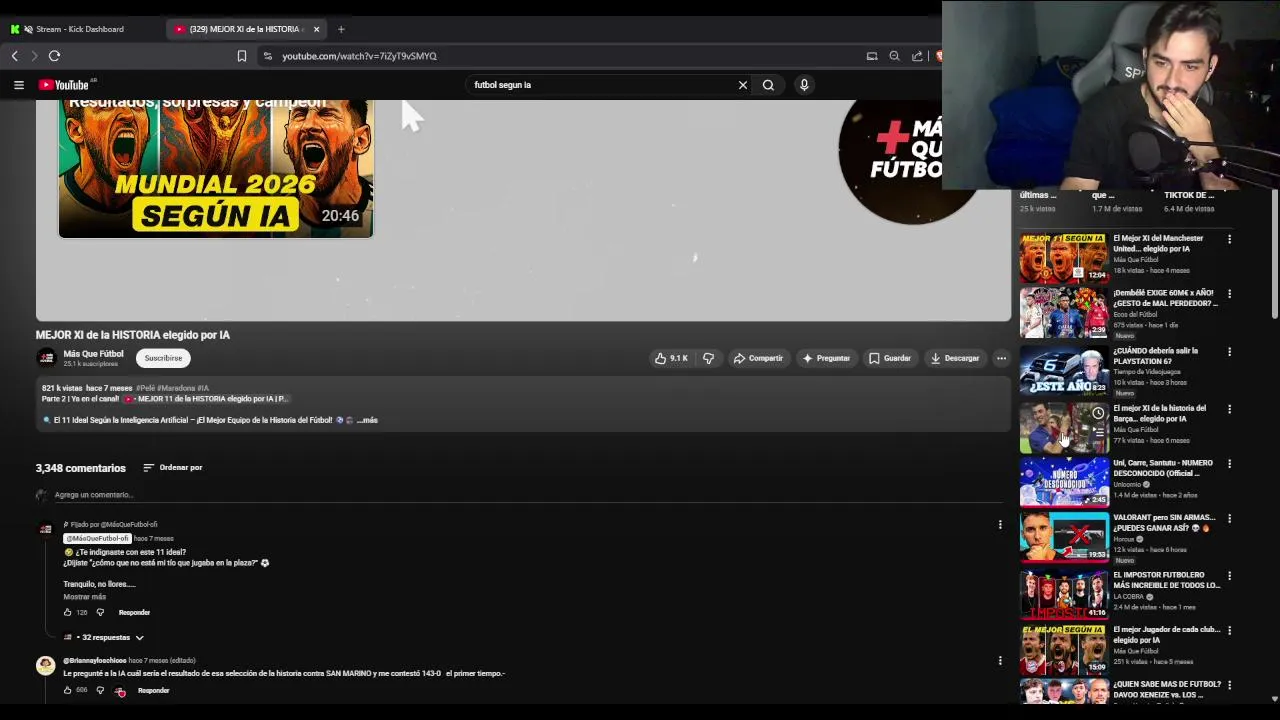
Task: Open the MUNDIAL 2026 SEGÚN IA end-screen video
Action: click(x=216, y=168)
